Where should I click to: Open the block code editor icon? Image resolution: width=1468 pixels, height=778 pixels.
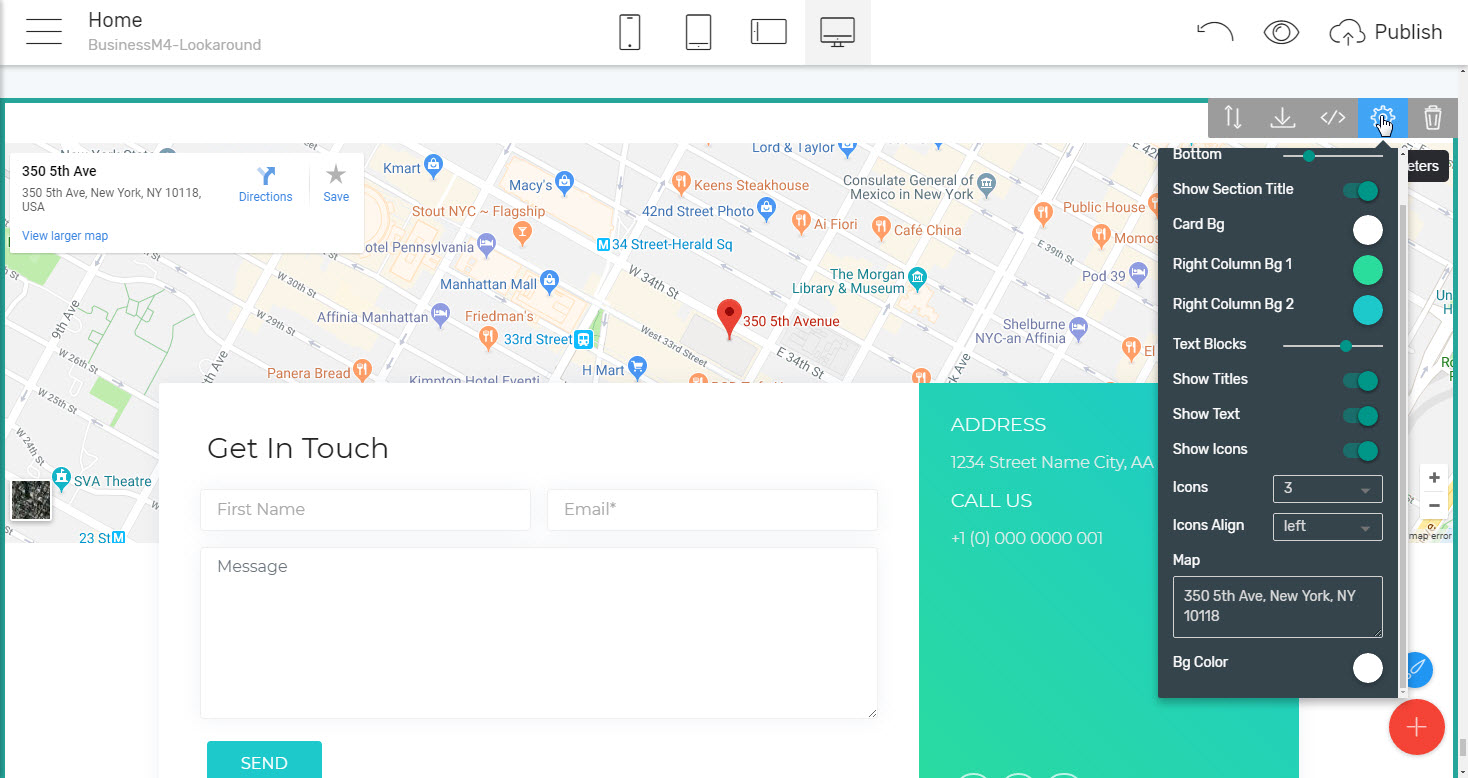[1332, 118]
